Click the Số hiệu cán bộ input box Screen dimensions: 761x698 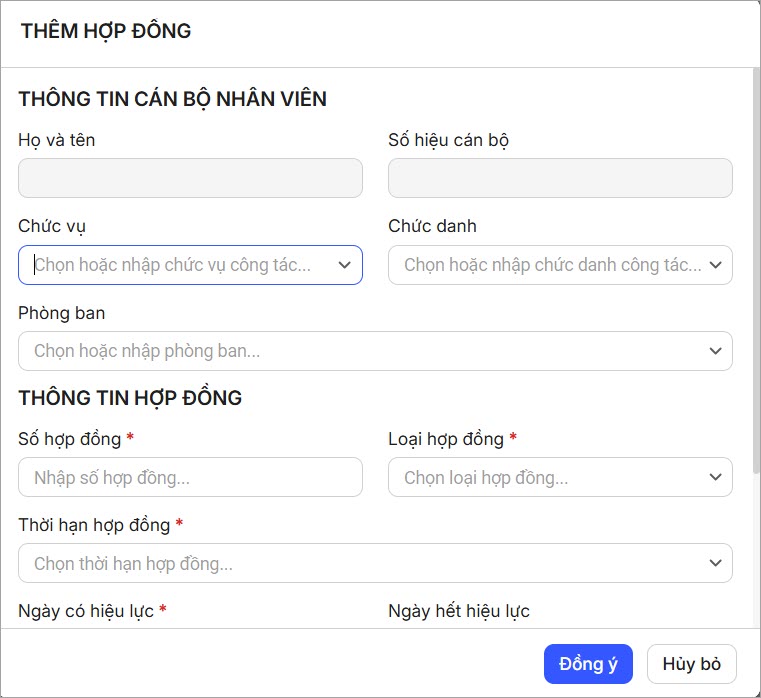560,178
